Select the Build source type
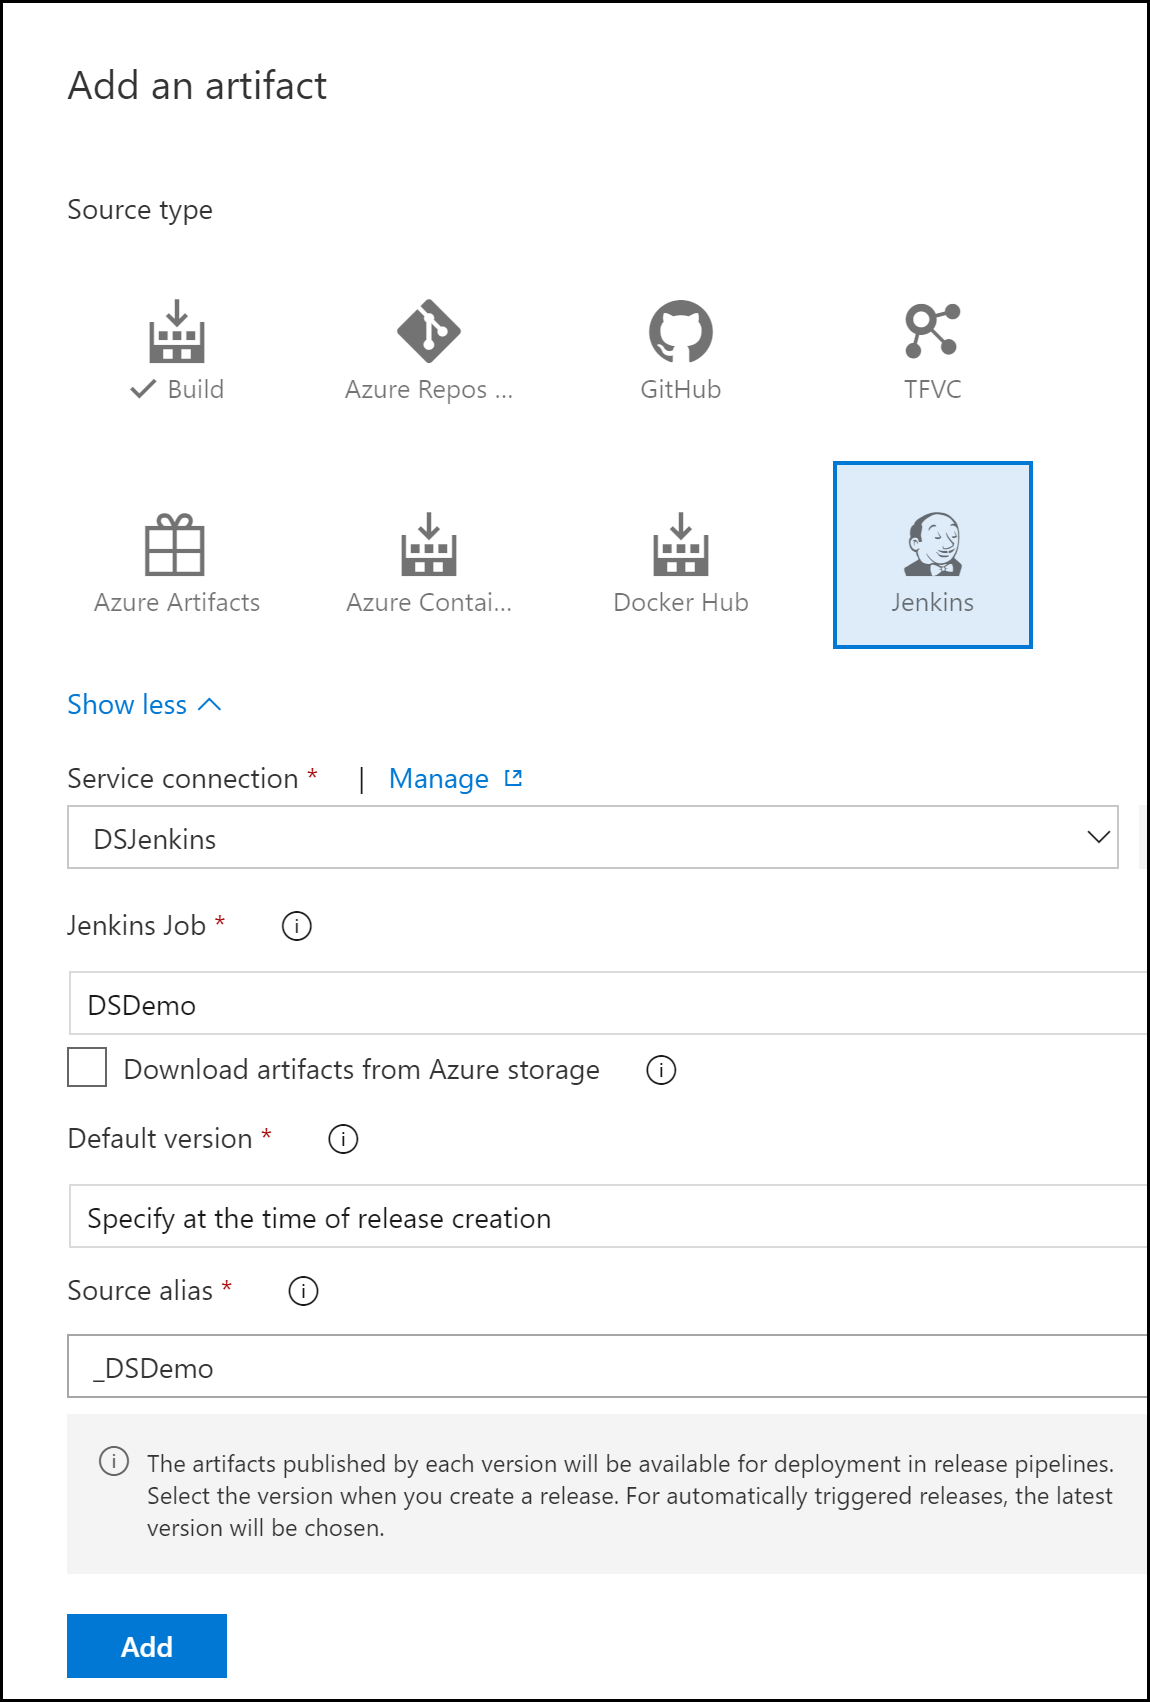The height and width of the screenshot is (1702, 1150). click(x=177, y=350)
